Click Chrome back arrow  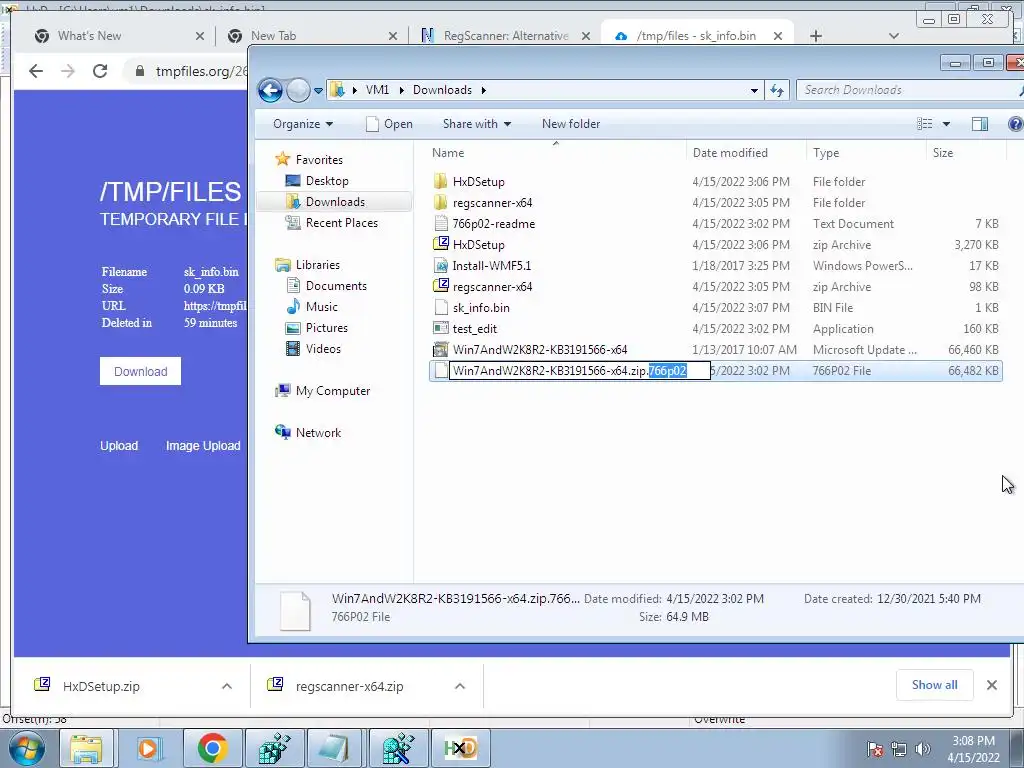click(36, 71)
